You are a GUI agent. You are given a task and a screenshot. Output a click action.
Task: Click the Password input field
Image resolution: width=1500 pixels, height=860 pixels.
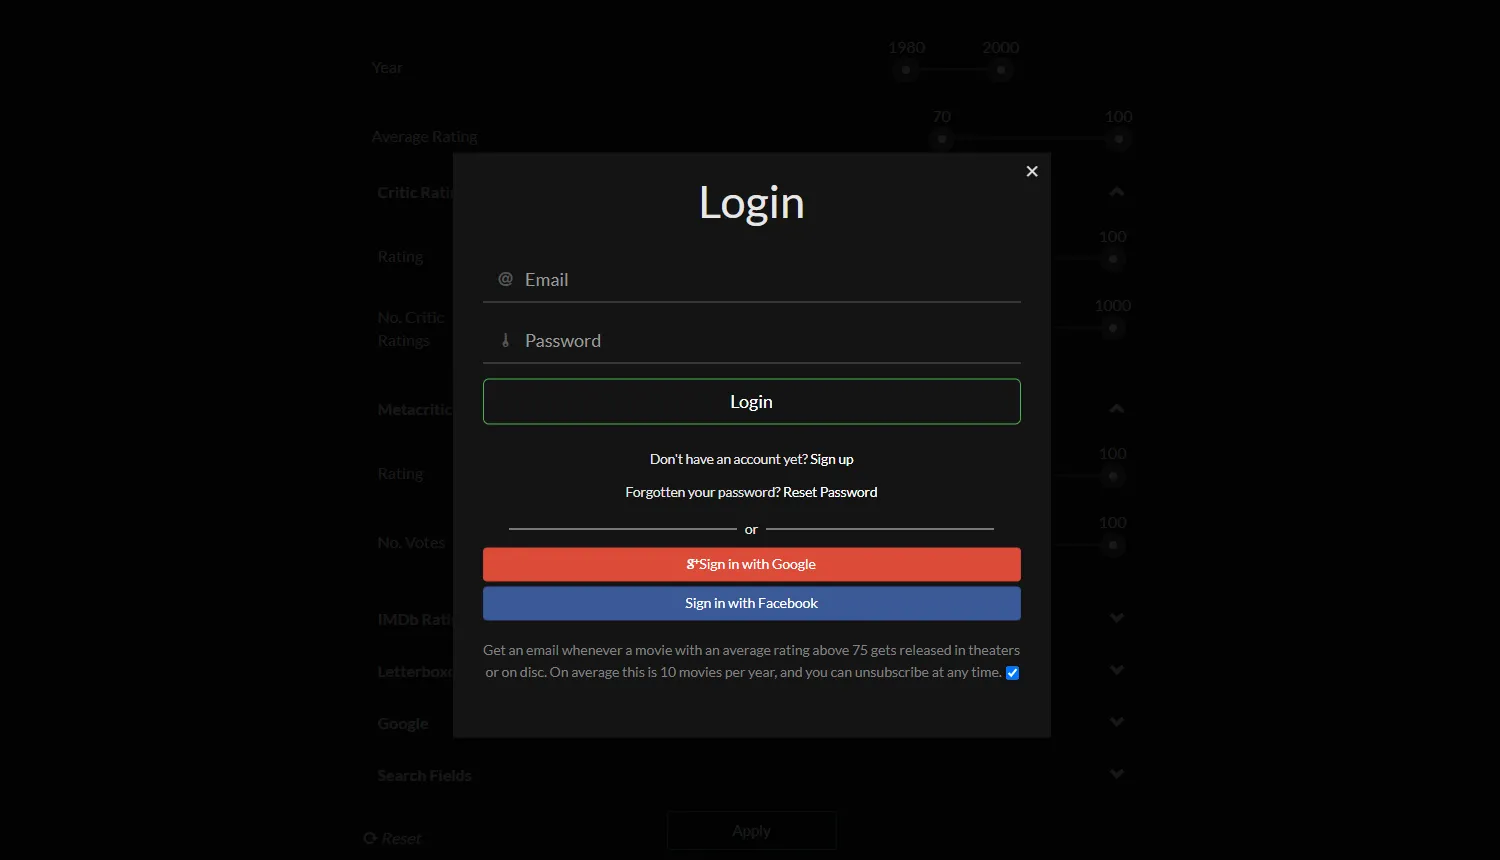point(752,341)
